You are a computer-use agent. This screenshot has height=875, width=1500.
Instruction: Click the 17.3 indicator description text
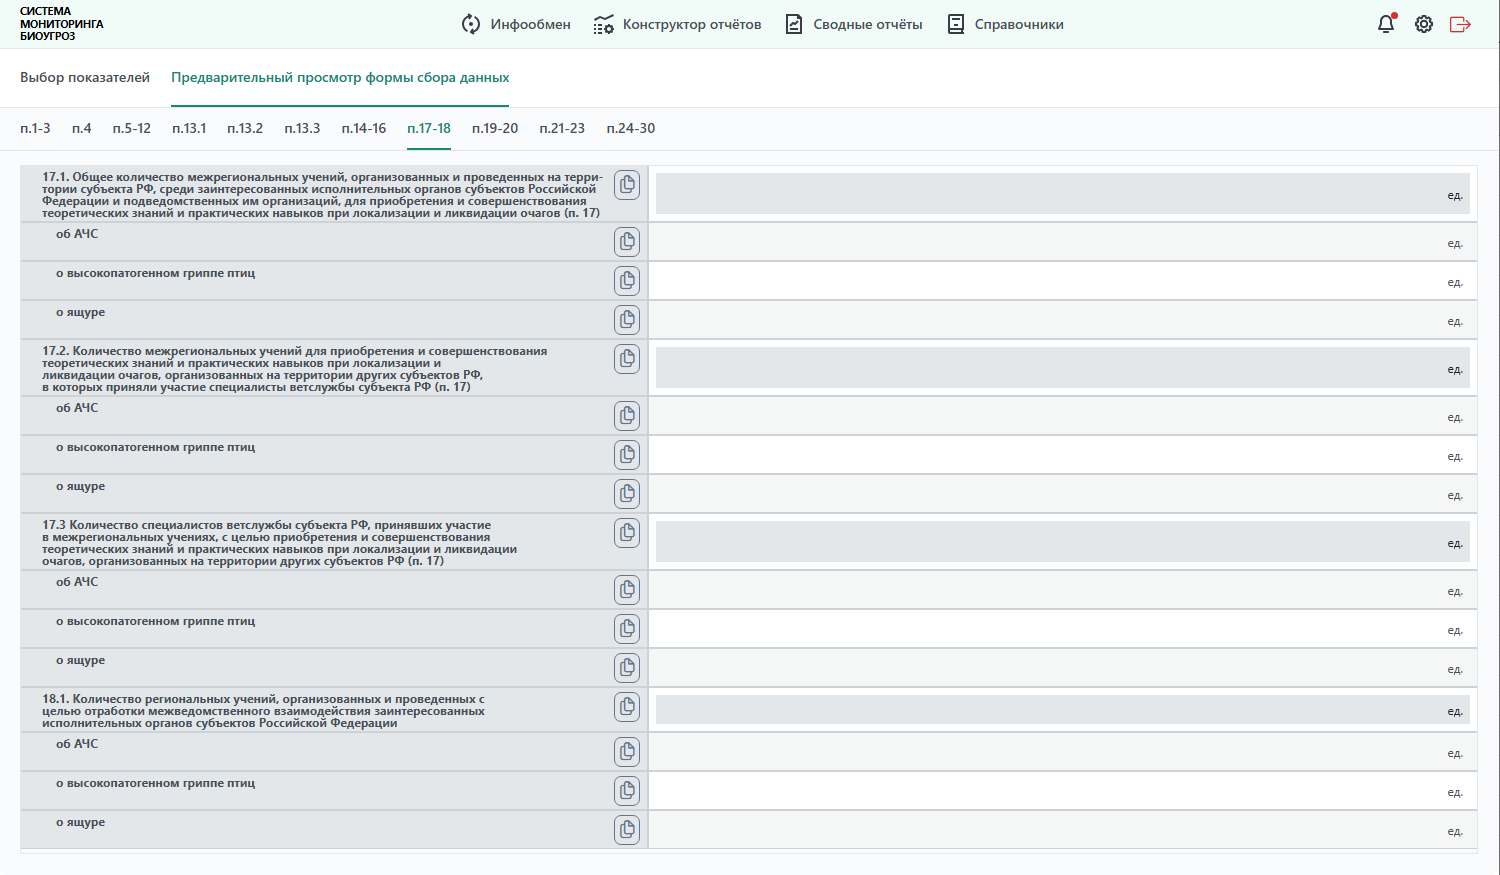pyautogui.click(x=279, y=543)
